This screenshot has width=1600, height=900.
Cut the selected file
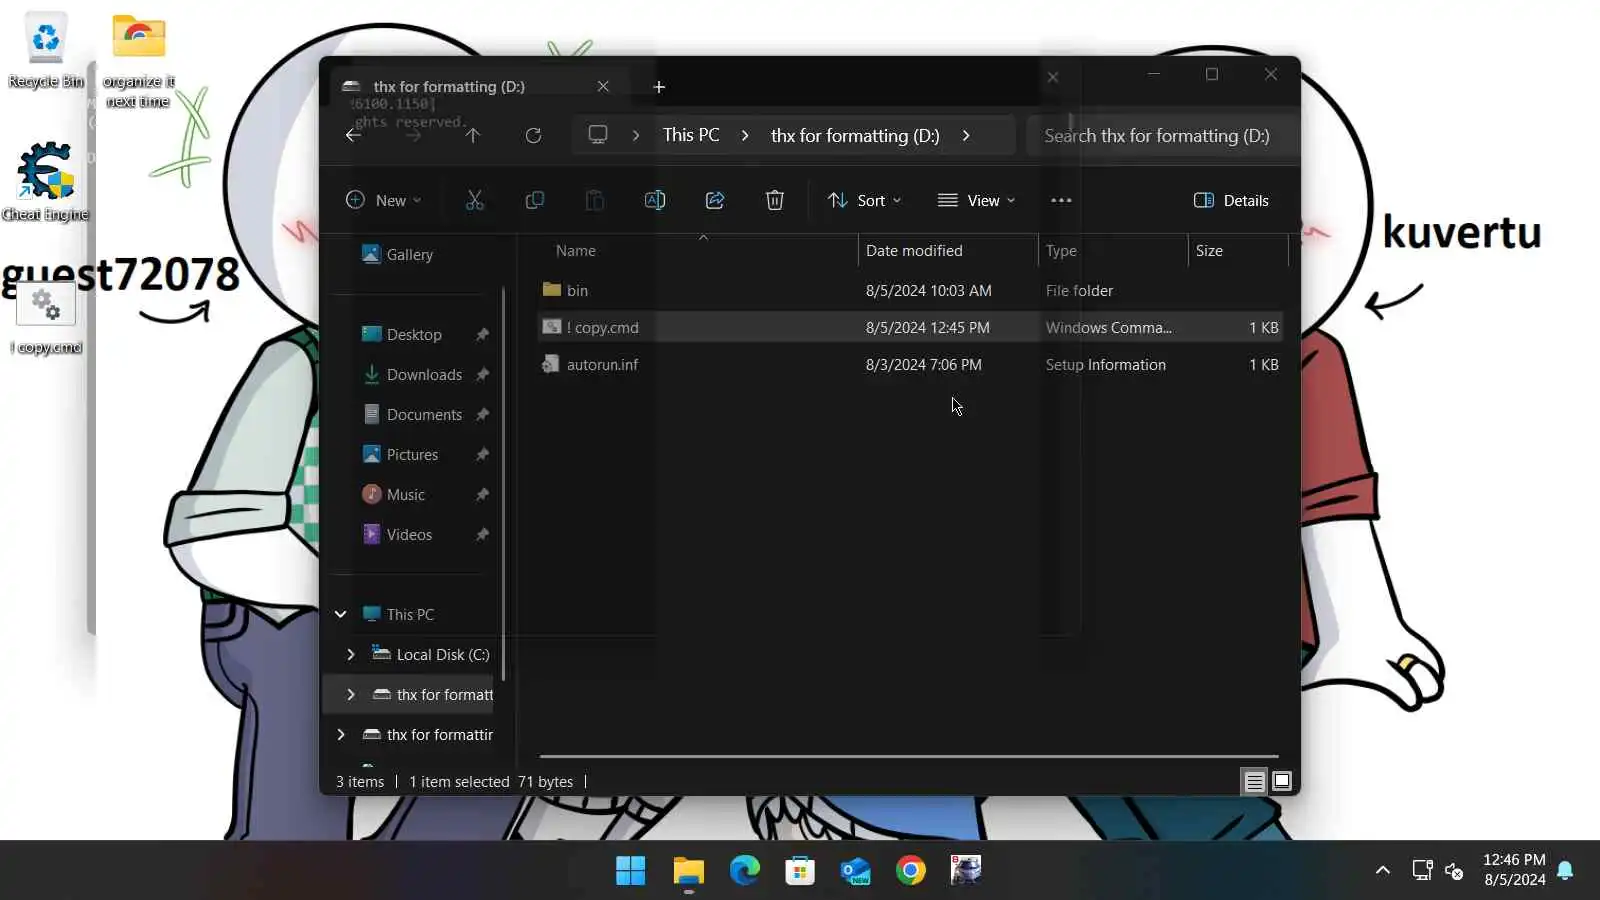[475, 200]
